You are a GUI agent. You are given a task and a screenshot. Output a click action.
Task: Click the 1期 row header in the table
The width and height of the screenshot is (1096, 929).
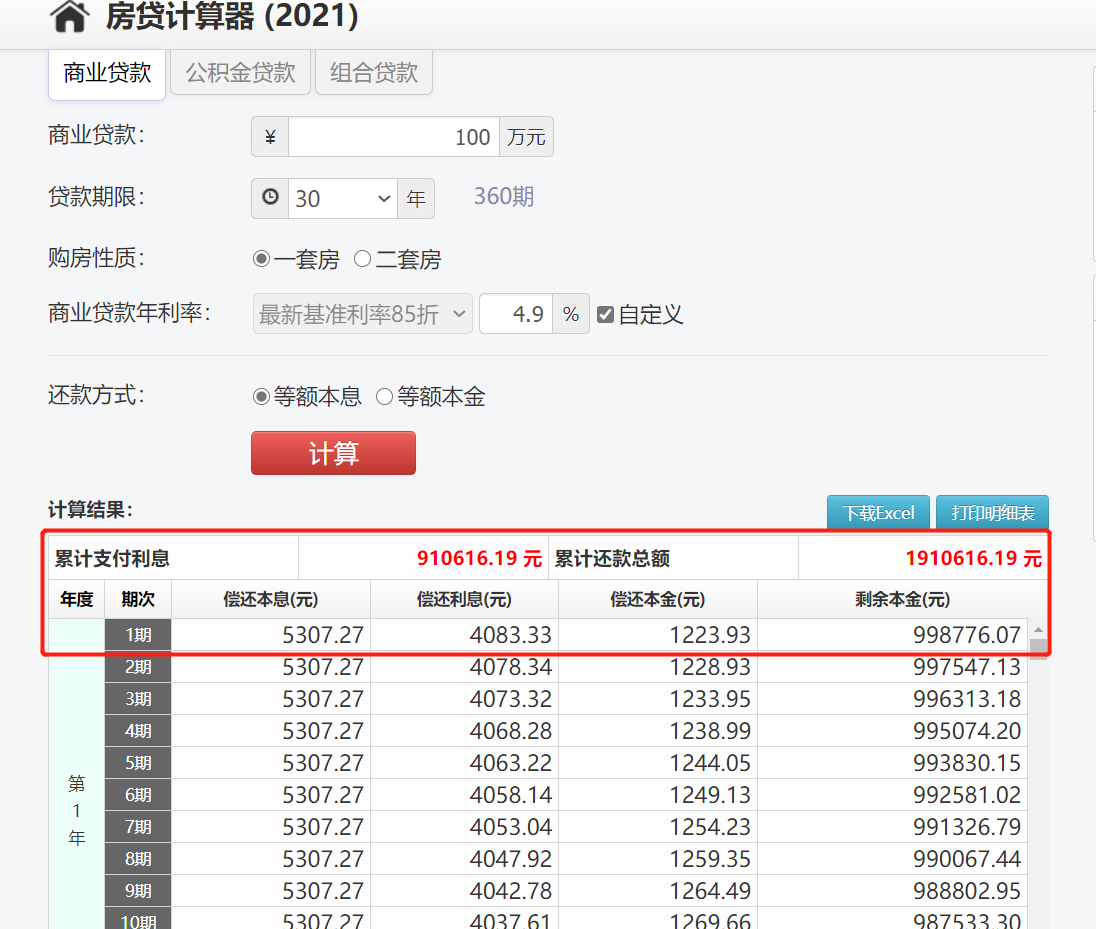tap(137, 634)
